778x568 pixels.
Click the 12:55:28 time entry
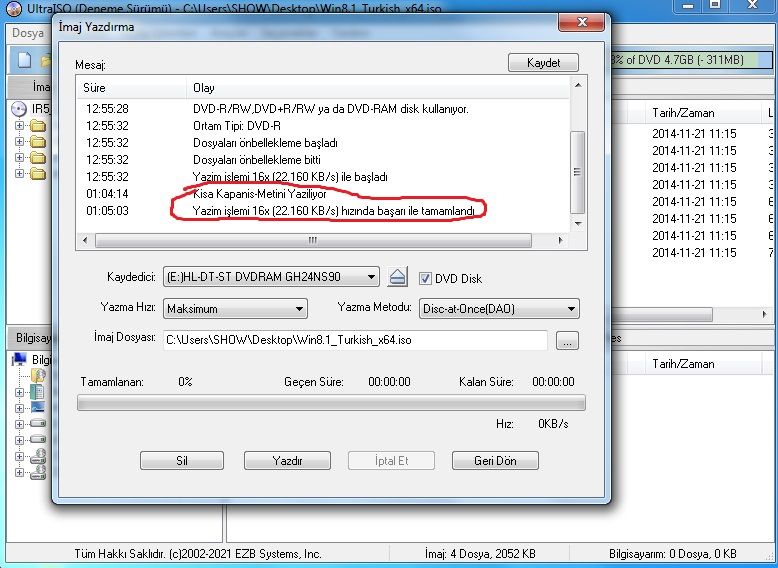tap(107, 109)
